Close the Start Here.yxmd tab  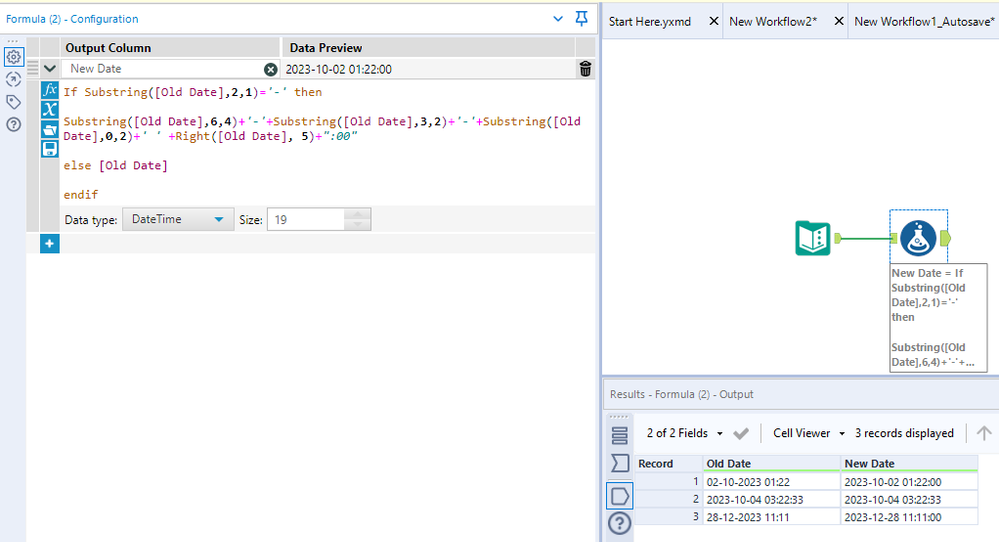(x=714, y=21)
